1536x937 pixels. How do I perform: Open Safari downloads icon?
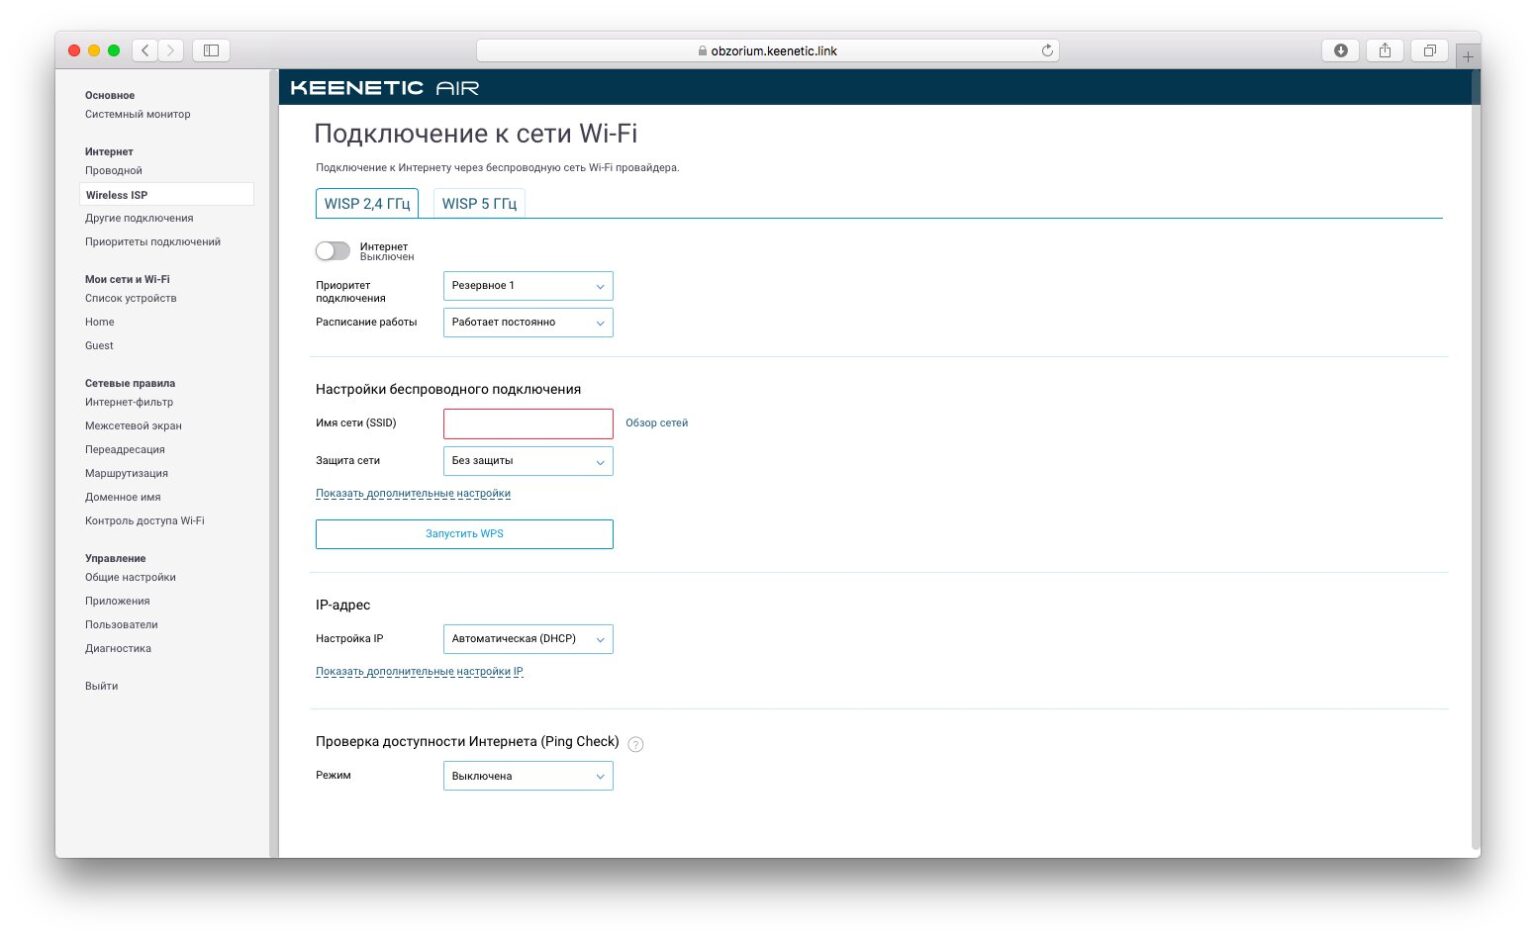(1340, 50)
